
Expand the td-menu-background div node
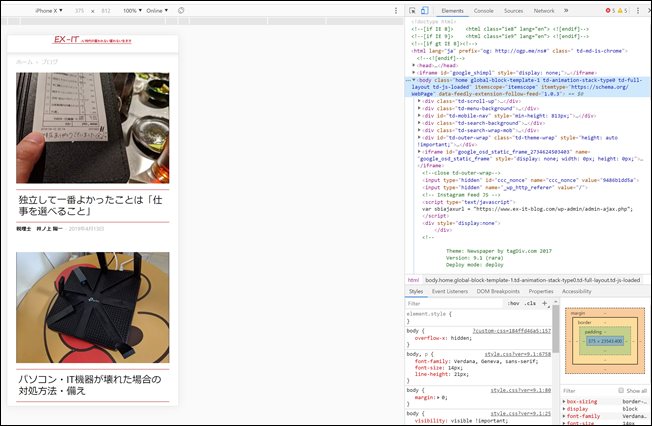419,108
